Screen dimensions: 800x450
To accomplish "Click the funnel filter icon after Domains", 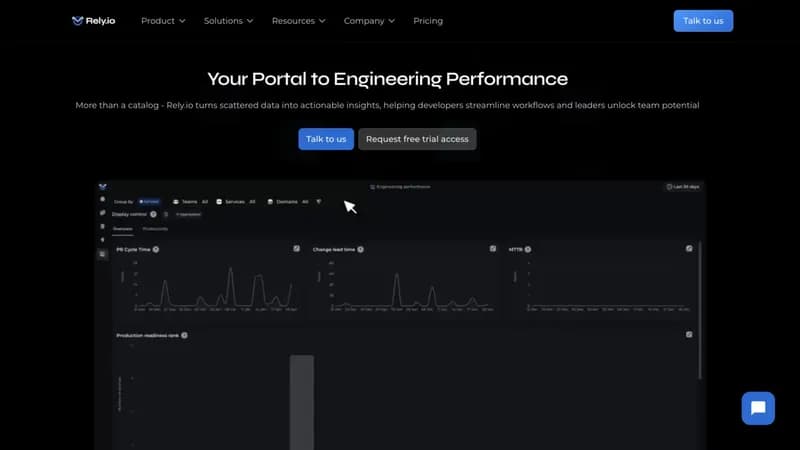I will pyautogui.click(x=319, y=202).
